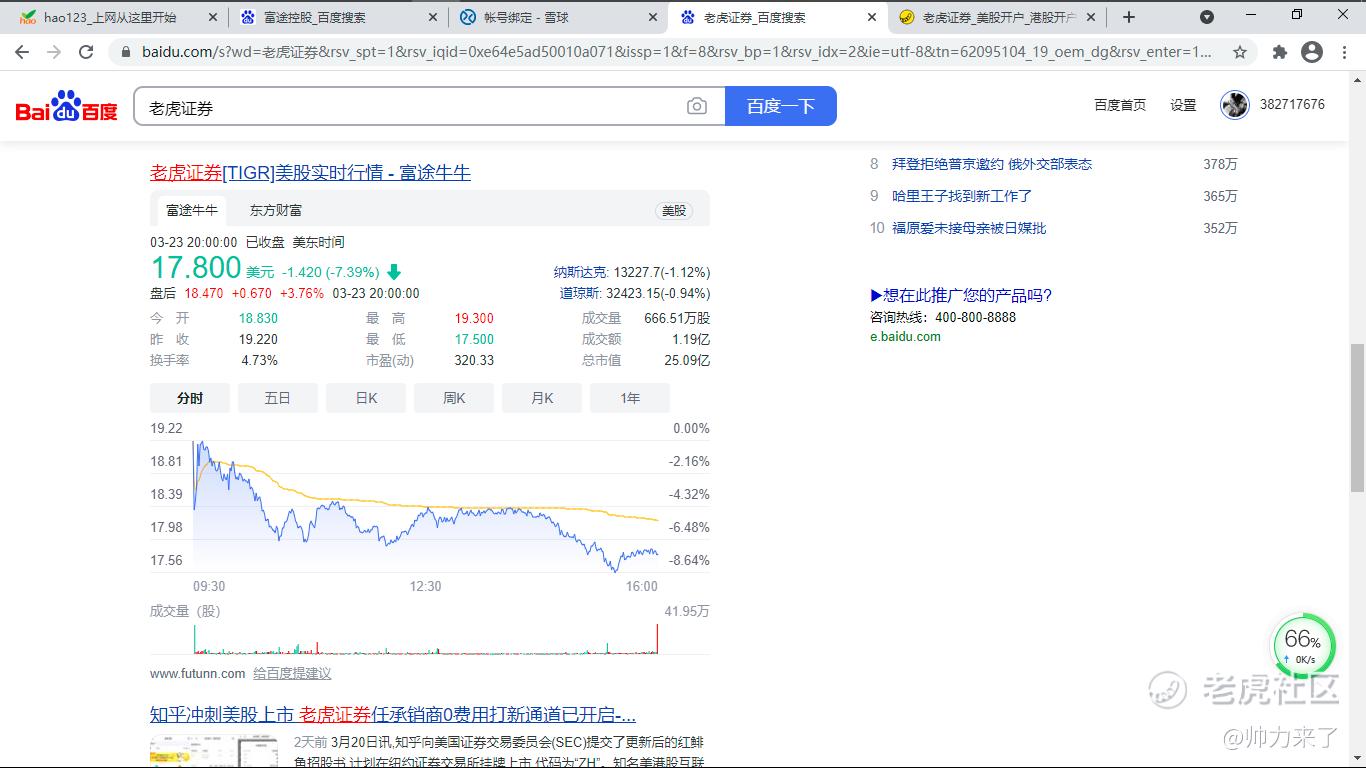The image size is (1366, 768).
Task: Close the hao123 tab
Action: (x=212, y=17)
